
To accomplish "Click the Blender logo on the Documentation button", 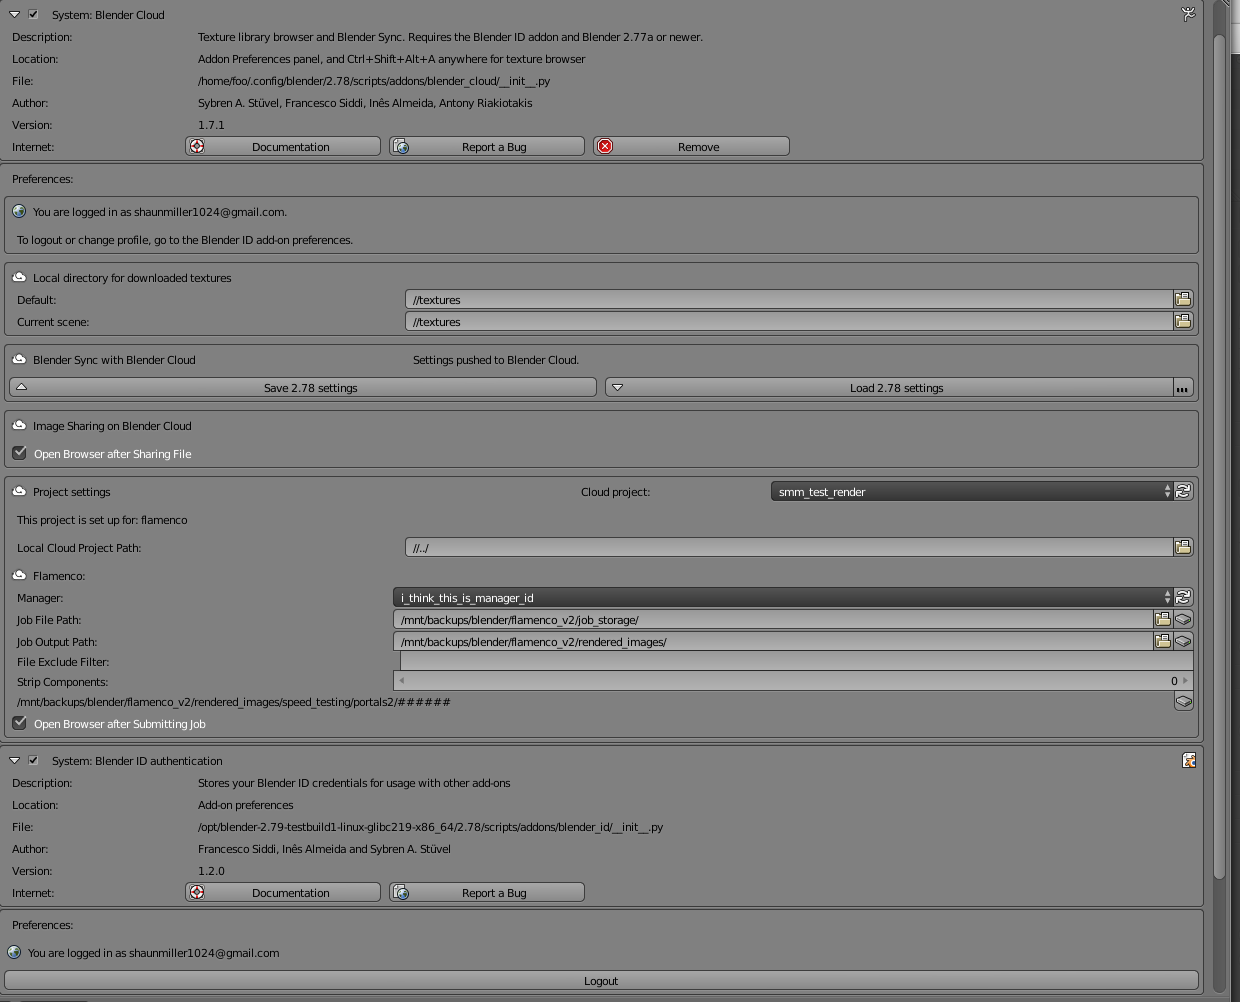I will pyautogui.click(x=196, y=146).
